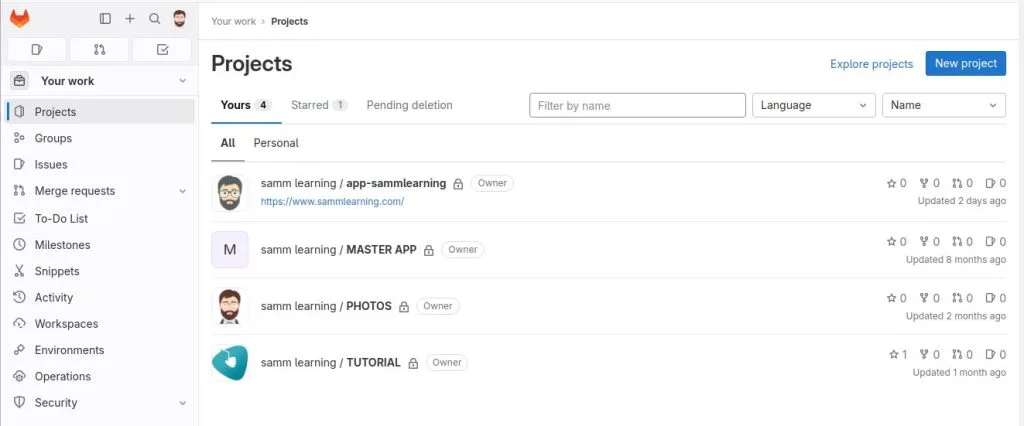This screenshot has height=426, width=1024.
Task: Open merge requests shortcut button
Action: coord(99,50)
